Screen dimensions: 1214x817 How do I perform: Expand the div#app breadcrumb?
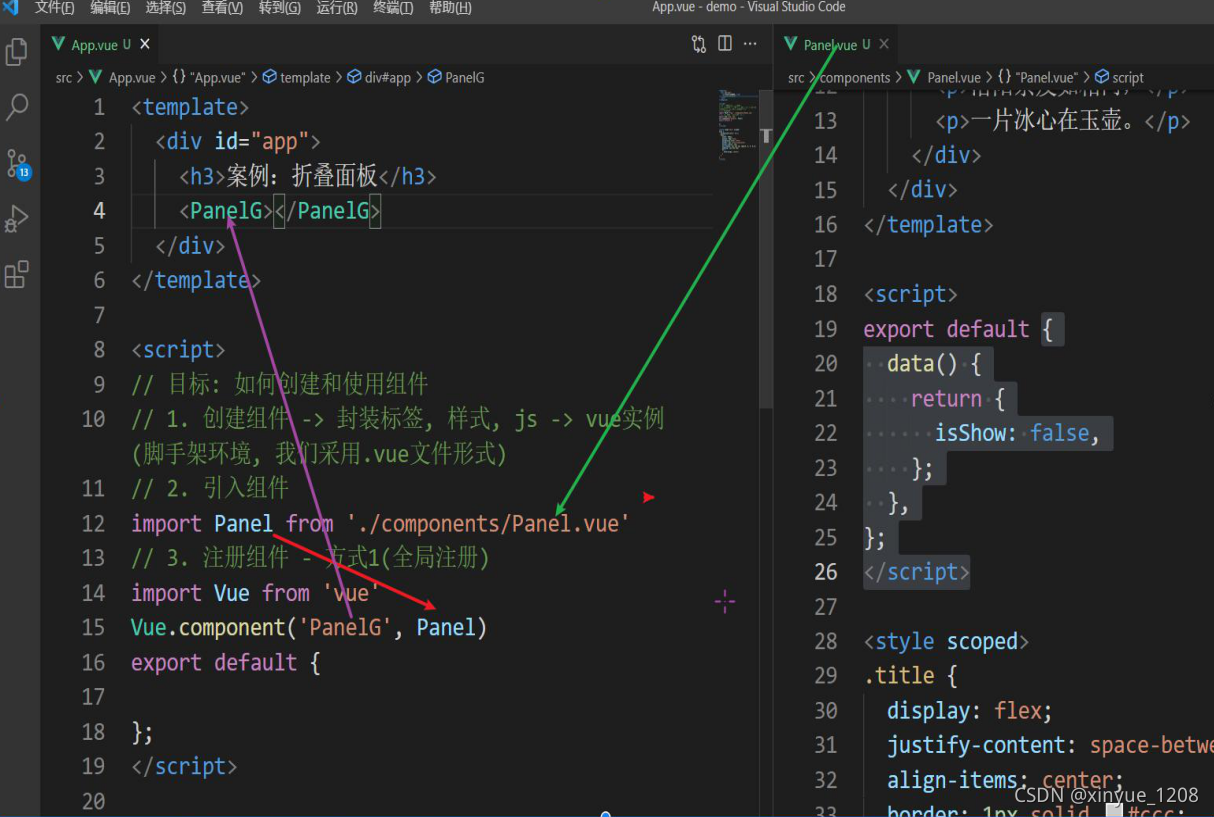point(380,77)
